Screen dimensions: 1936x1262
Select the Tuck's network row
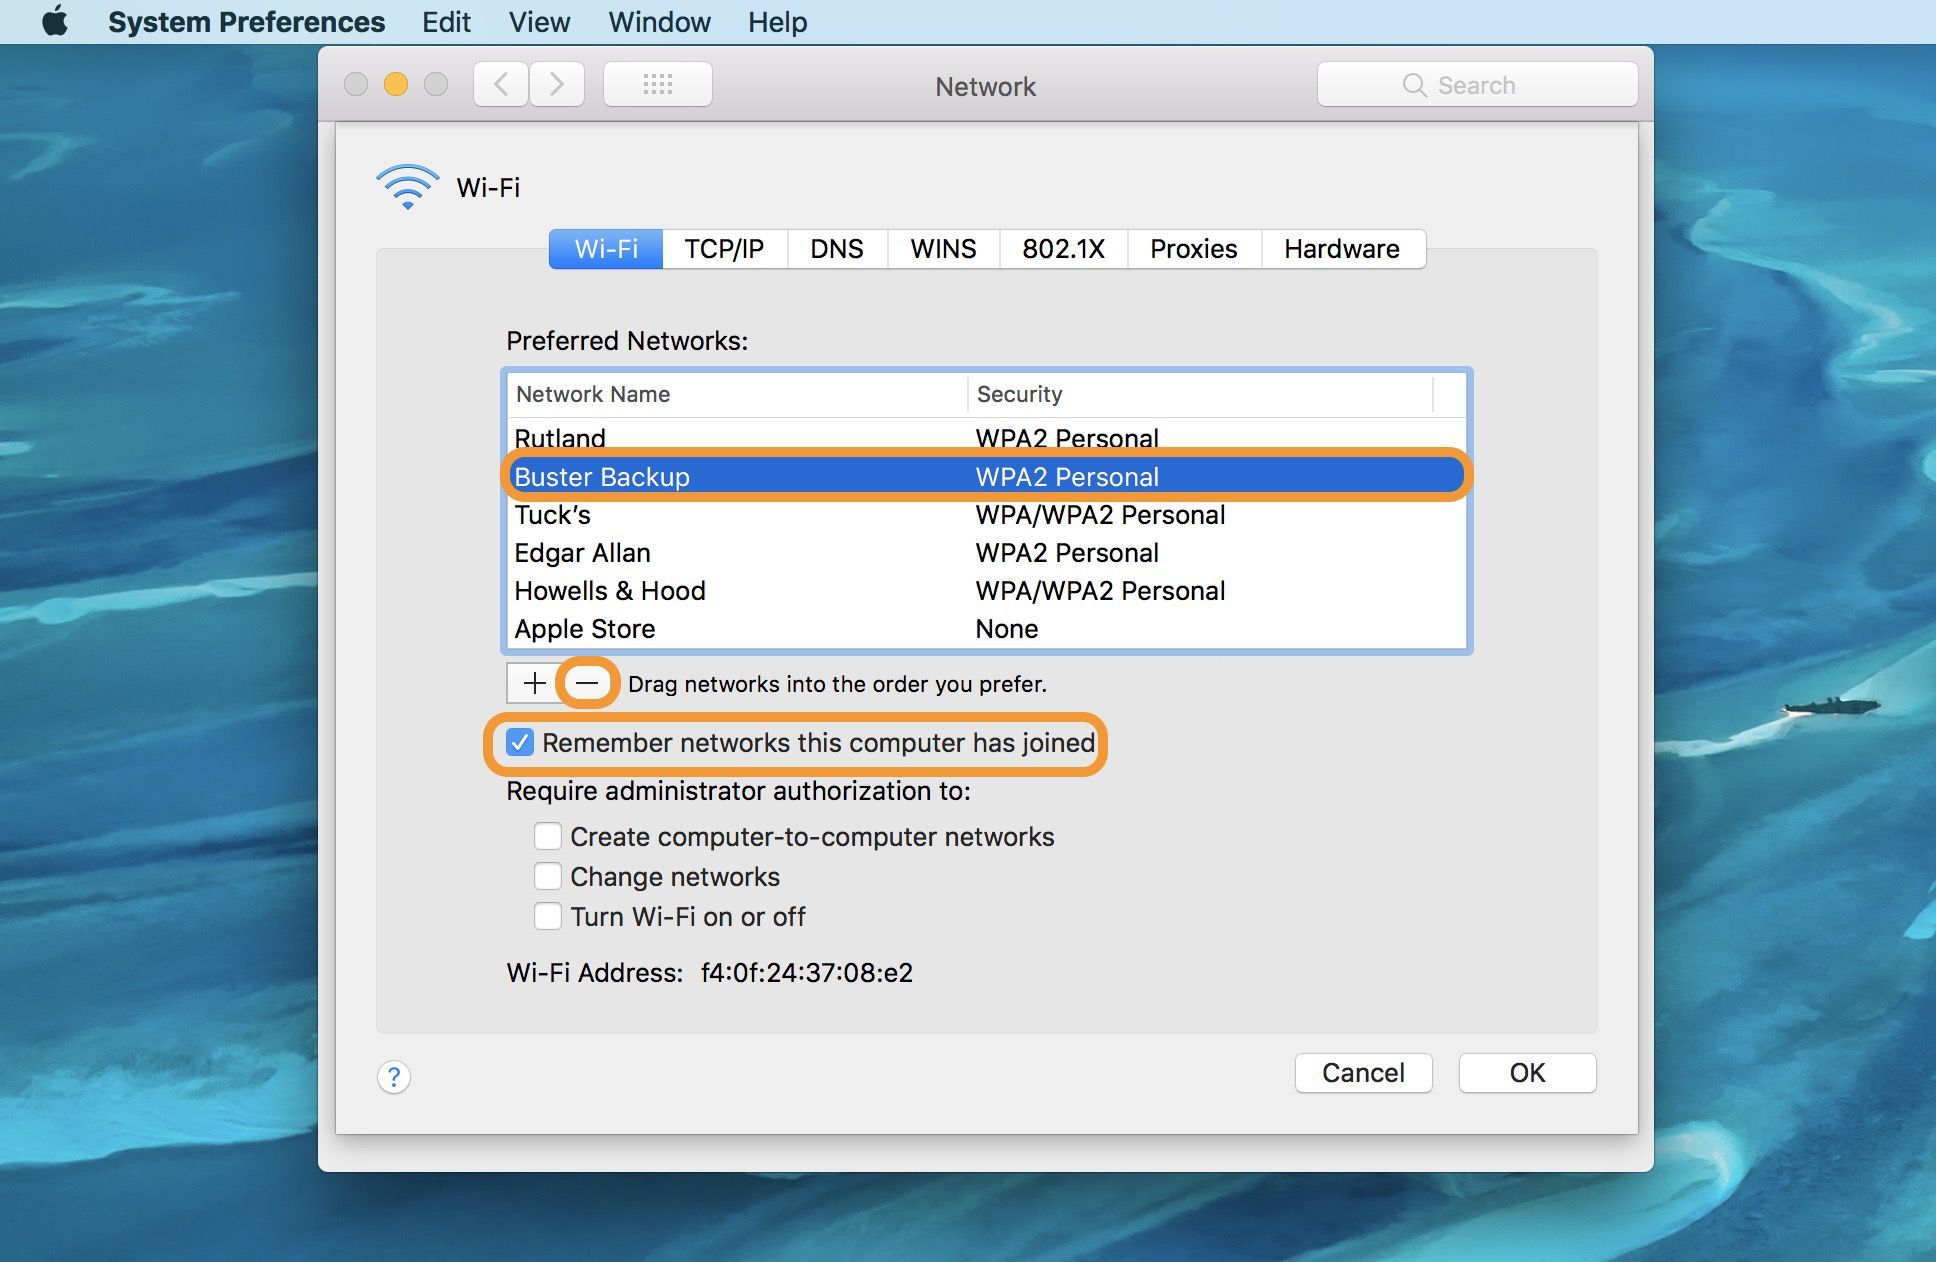986,515
